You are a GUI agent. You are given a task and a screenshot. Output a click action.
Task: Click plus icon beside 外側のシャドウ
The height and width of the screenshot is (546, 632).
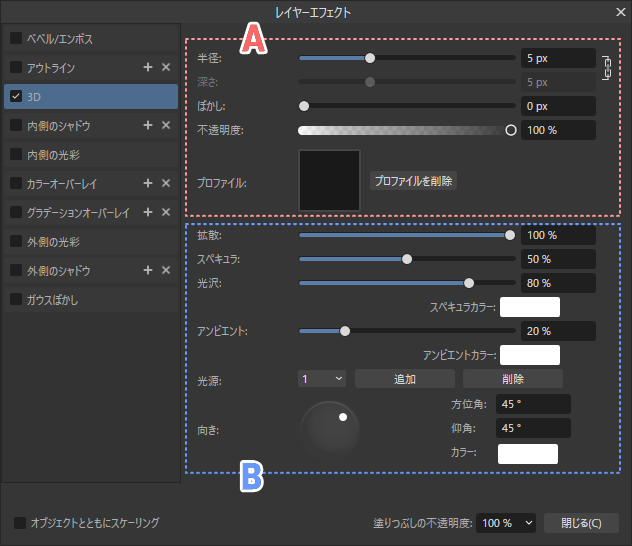tap(148, 270)
